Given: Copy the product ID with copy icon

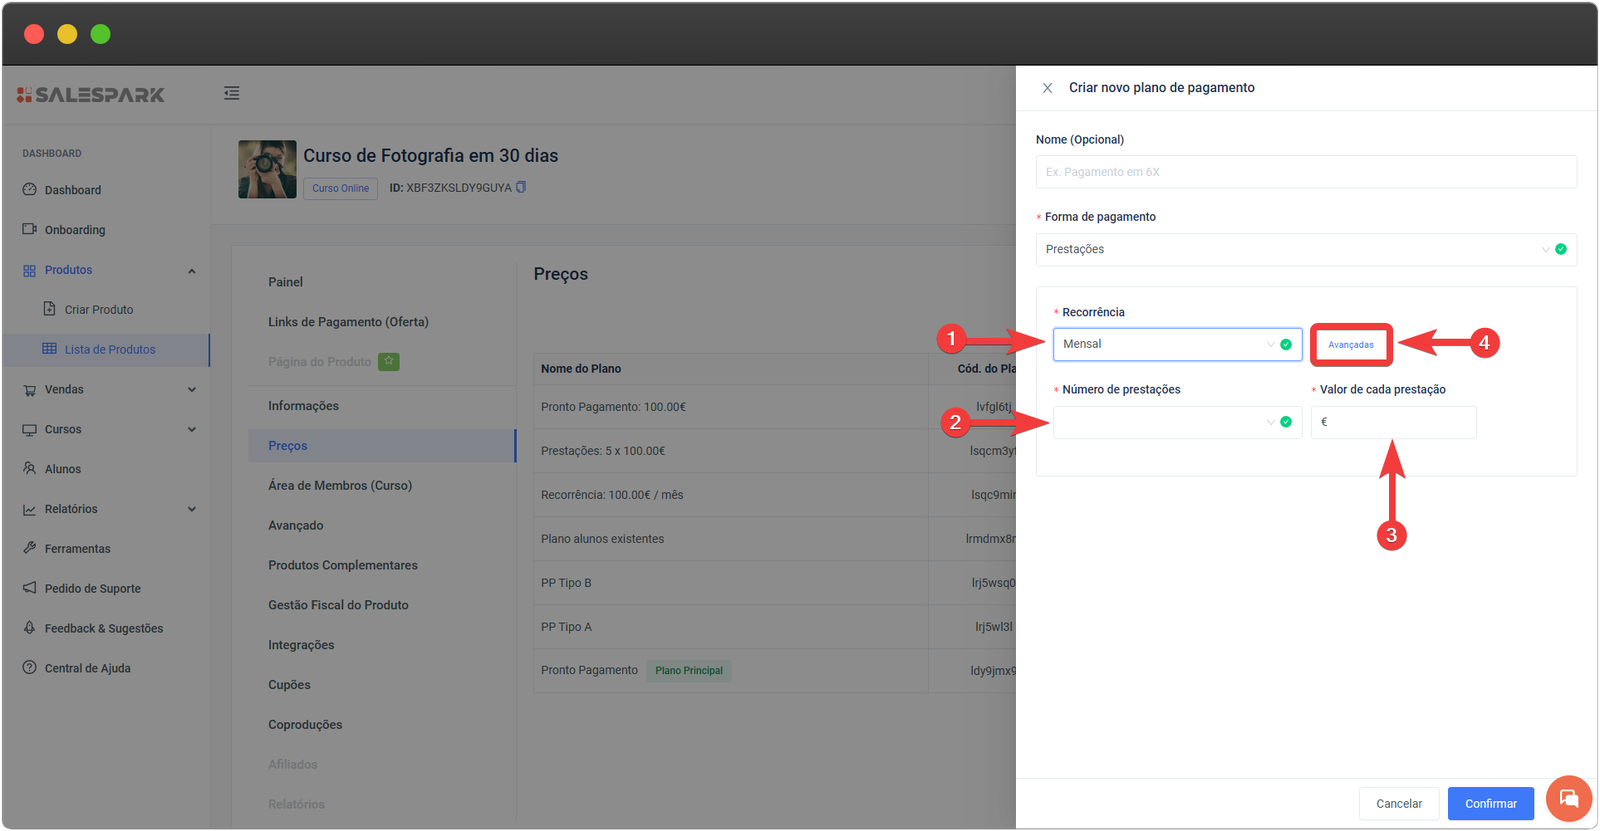Looking at the screenshot, I should [521, 187].
